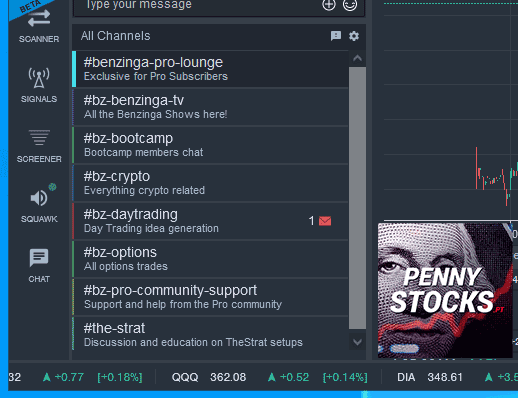Screen dimensions: 518x398
Task: Open the Screener tool in sidebar
Action: [x=39, y=146]
